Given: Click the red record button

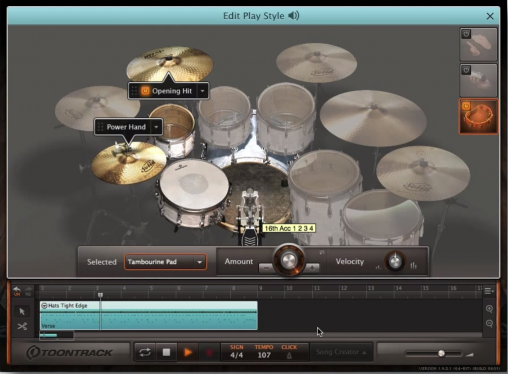Looking at the screenshot, I should click(209, 352).
